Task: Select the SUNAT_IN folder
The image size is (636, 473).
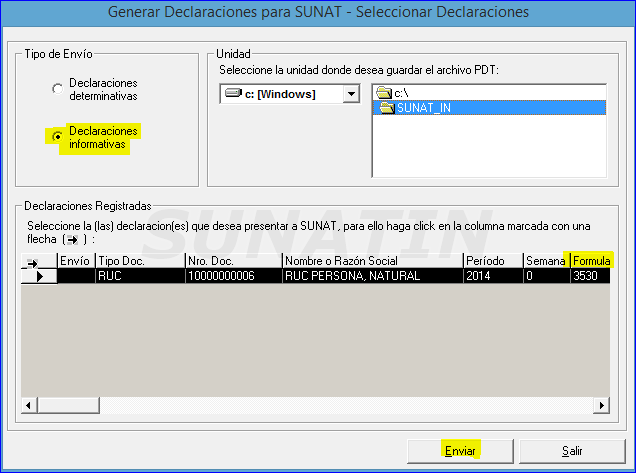Action: [x=489, y=108]
